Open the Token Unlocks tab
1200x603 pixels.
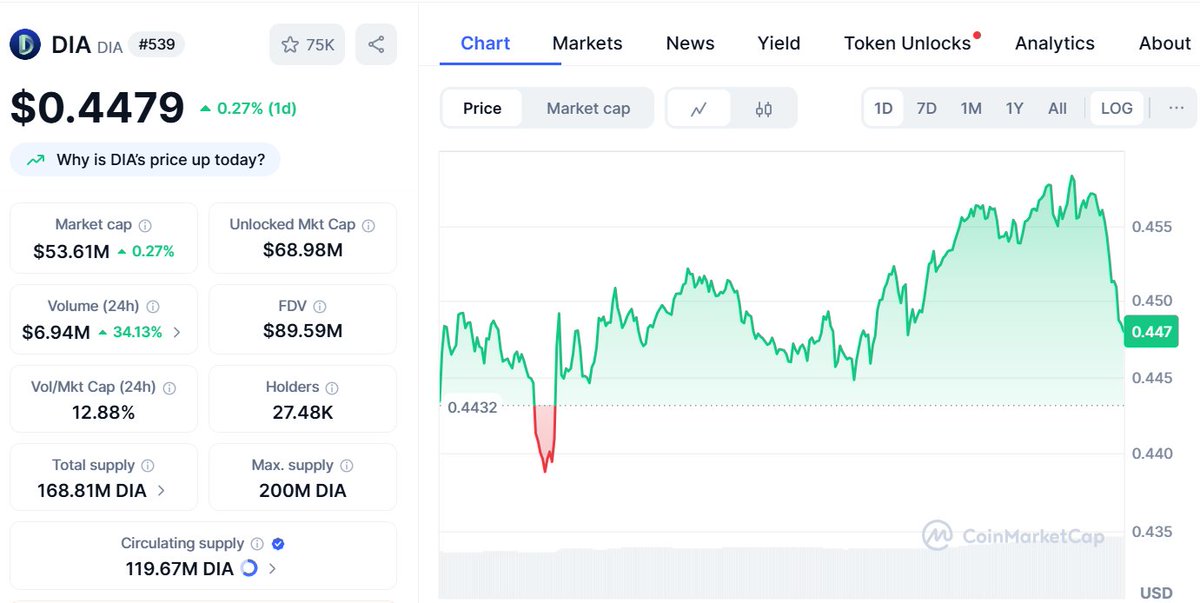908,43
